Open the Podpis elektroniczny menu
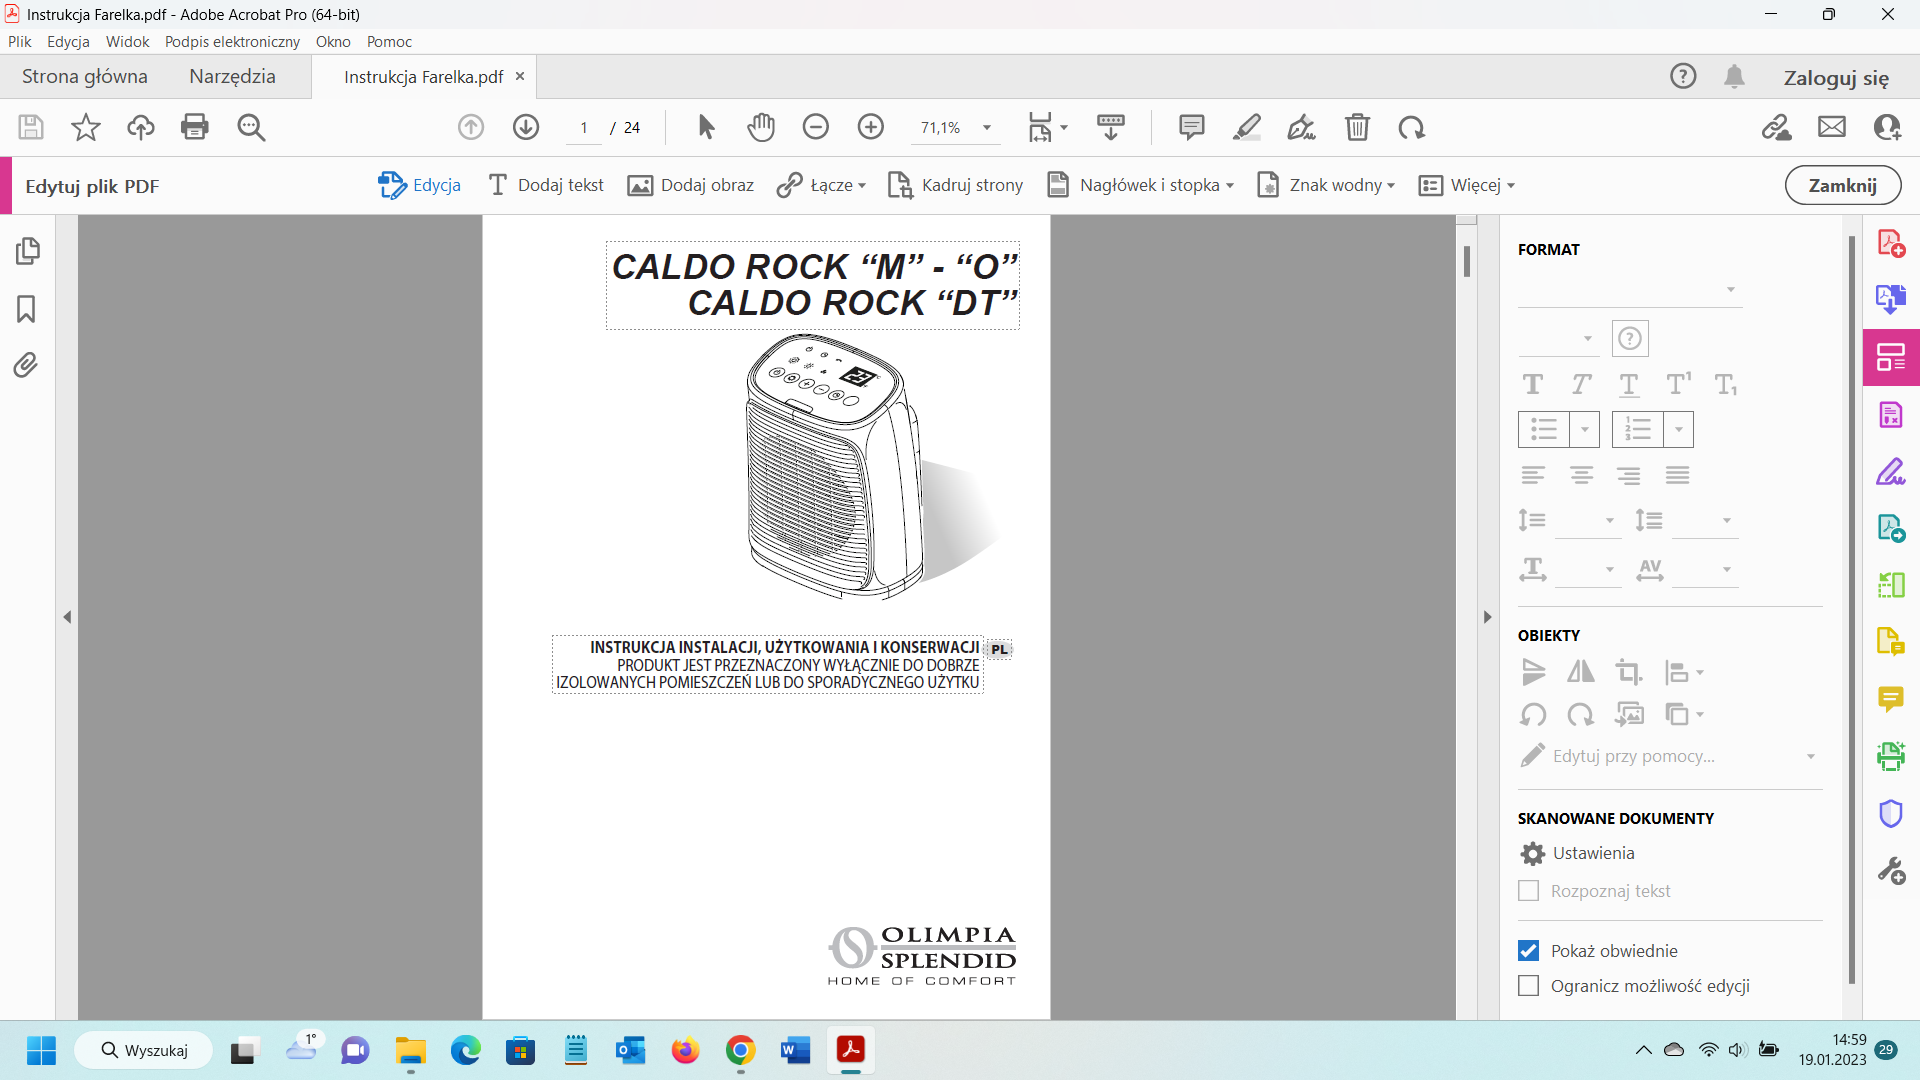Image resolution: width=1920 pixels, height=1080 pixels. tap(232, 41)
